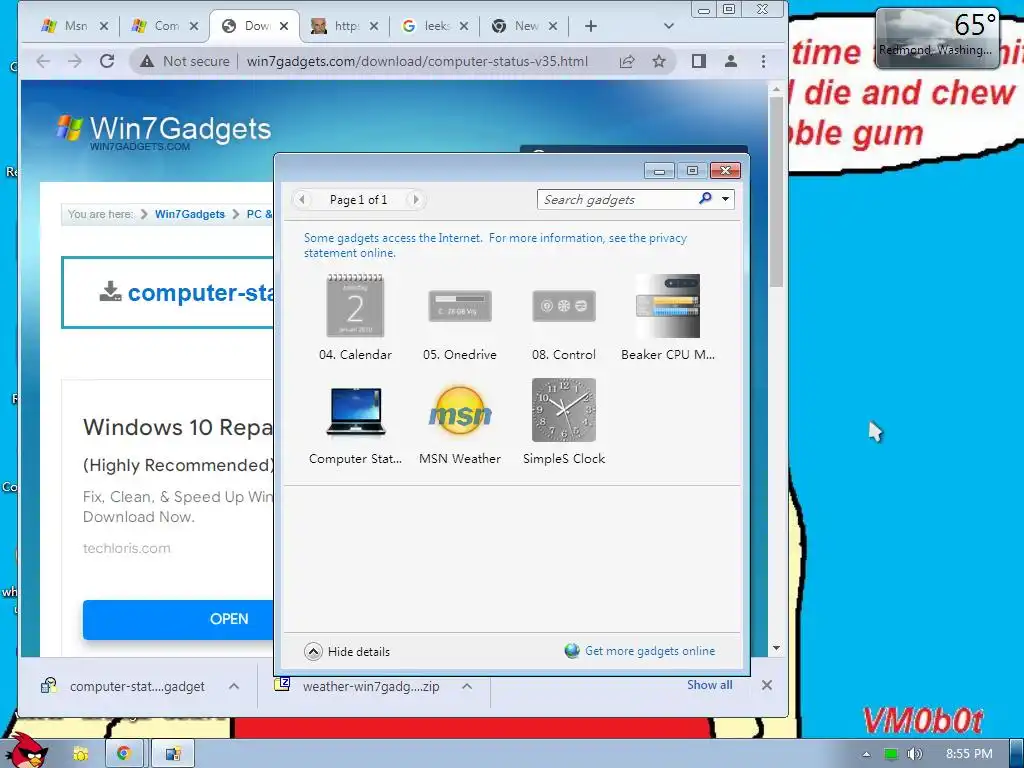Click the volume speaker tray icon
The height and width of the screenshot is (768, 1024).
pyautogui.click(x=914, y=754)
